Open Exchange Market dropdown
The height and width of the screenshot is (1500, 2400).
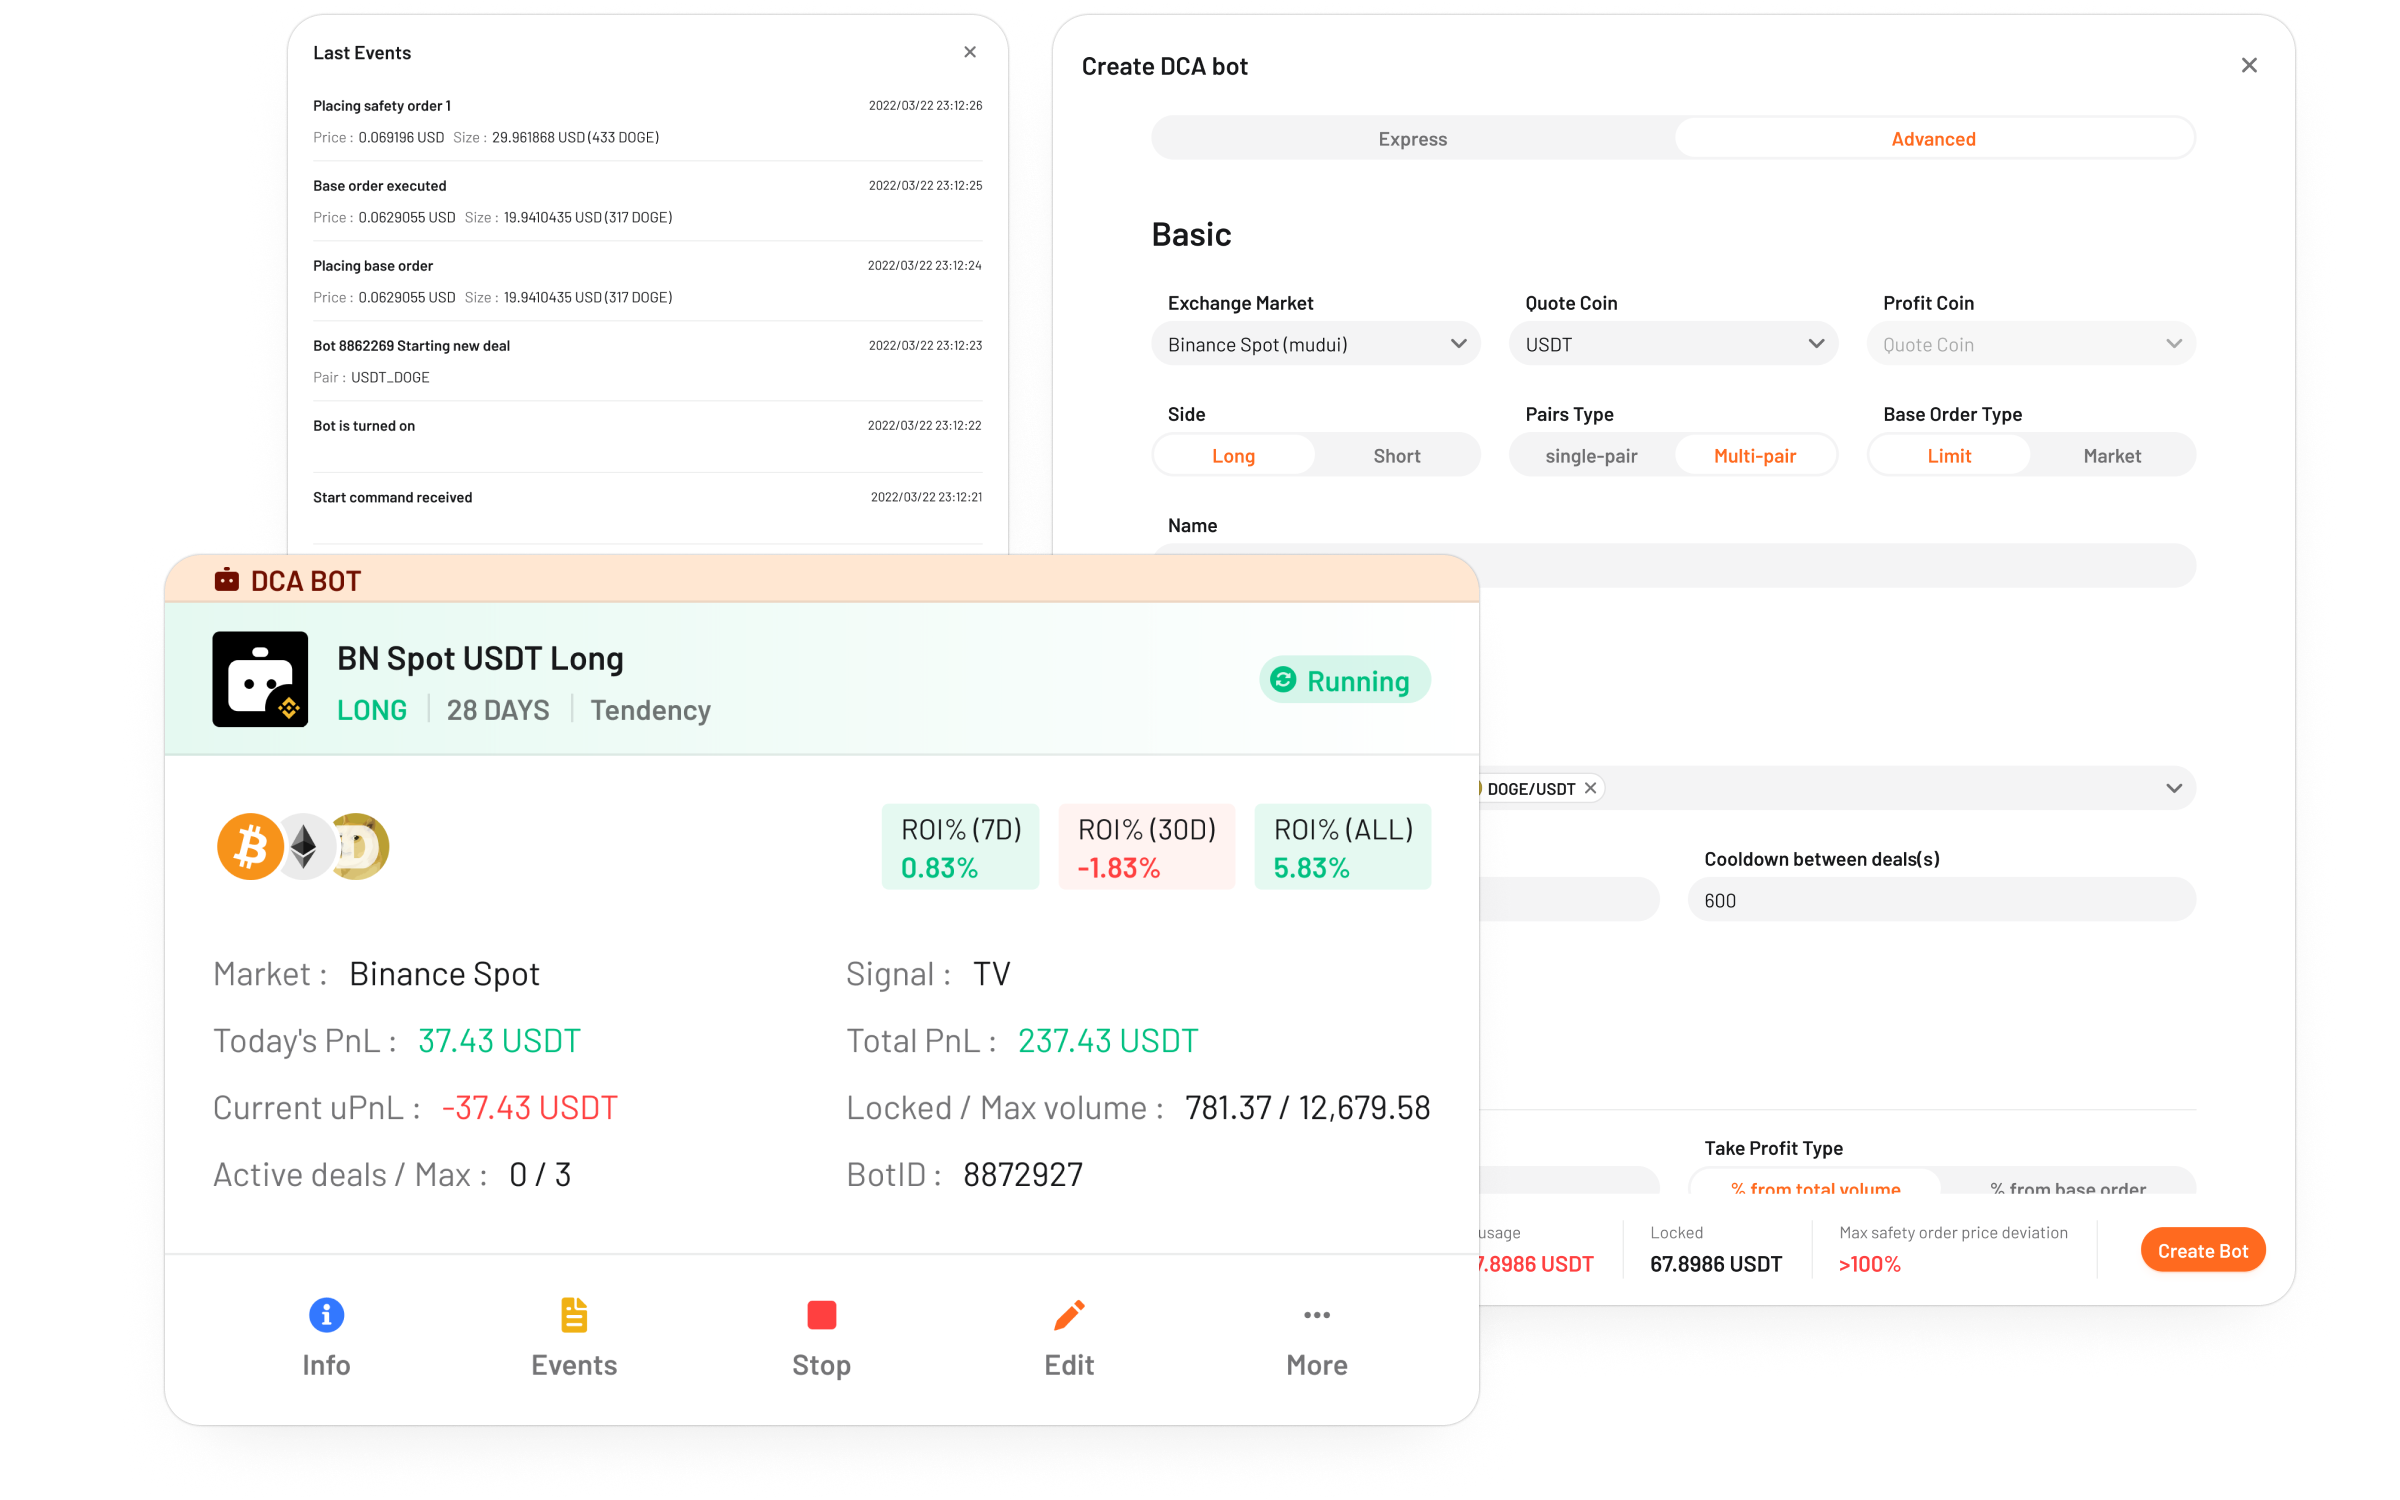click(1315, 344)
